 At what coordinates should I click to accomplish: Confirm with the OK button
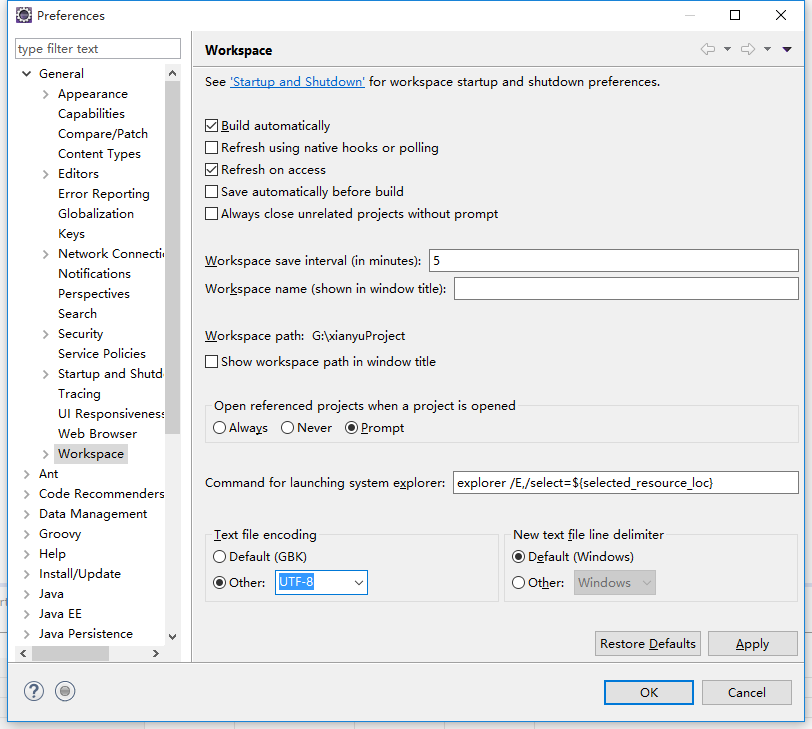[x=649, y=692]
